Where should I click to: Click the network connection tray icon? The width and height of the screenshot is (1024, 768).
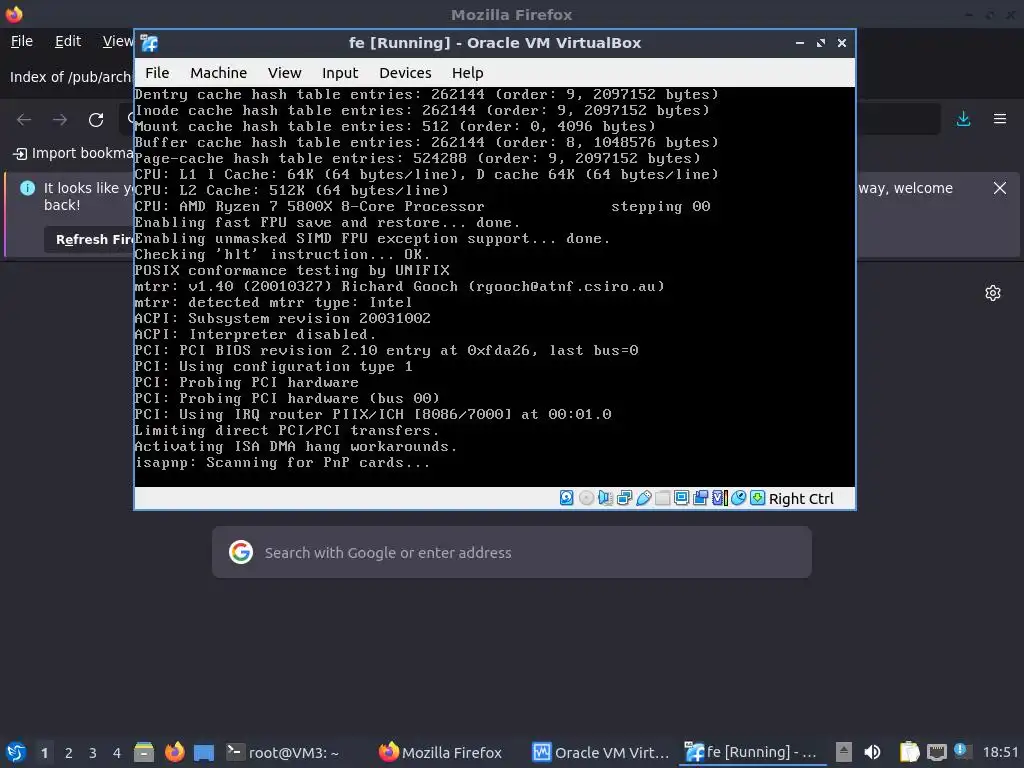point(936,752)
